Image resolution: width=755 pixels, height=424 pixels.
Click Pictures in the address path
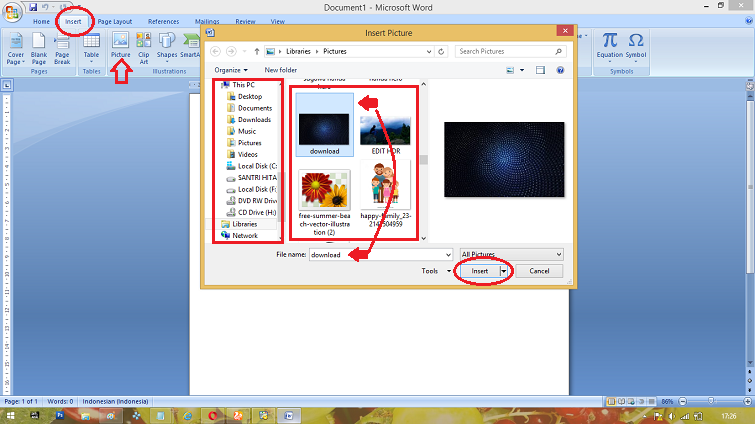click(x=335, y=51)
